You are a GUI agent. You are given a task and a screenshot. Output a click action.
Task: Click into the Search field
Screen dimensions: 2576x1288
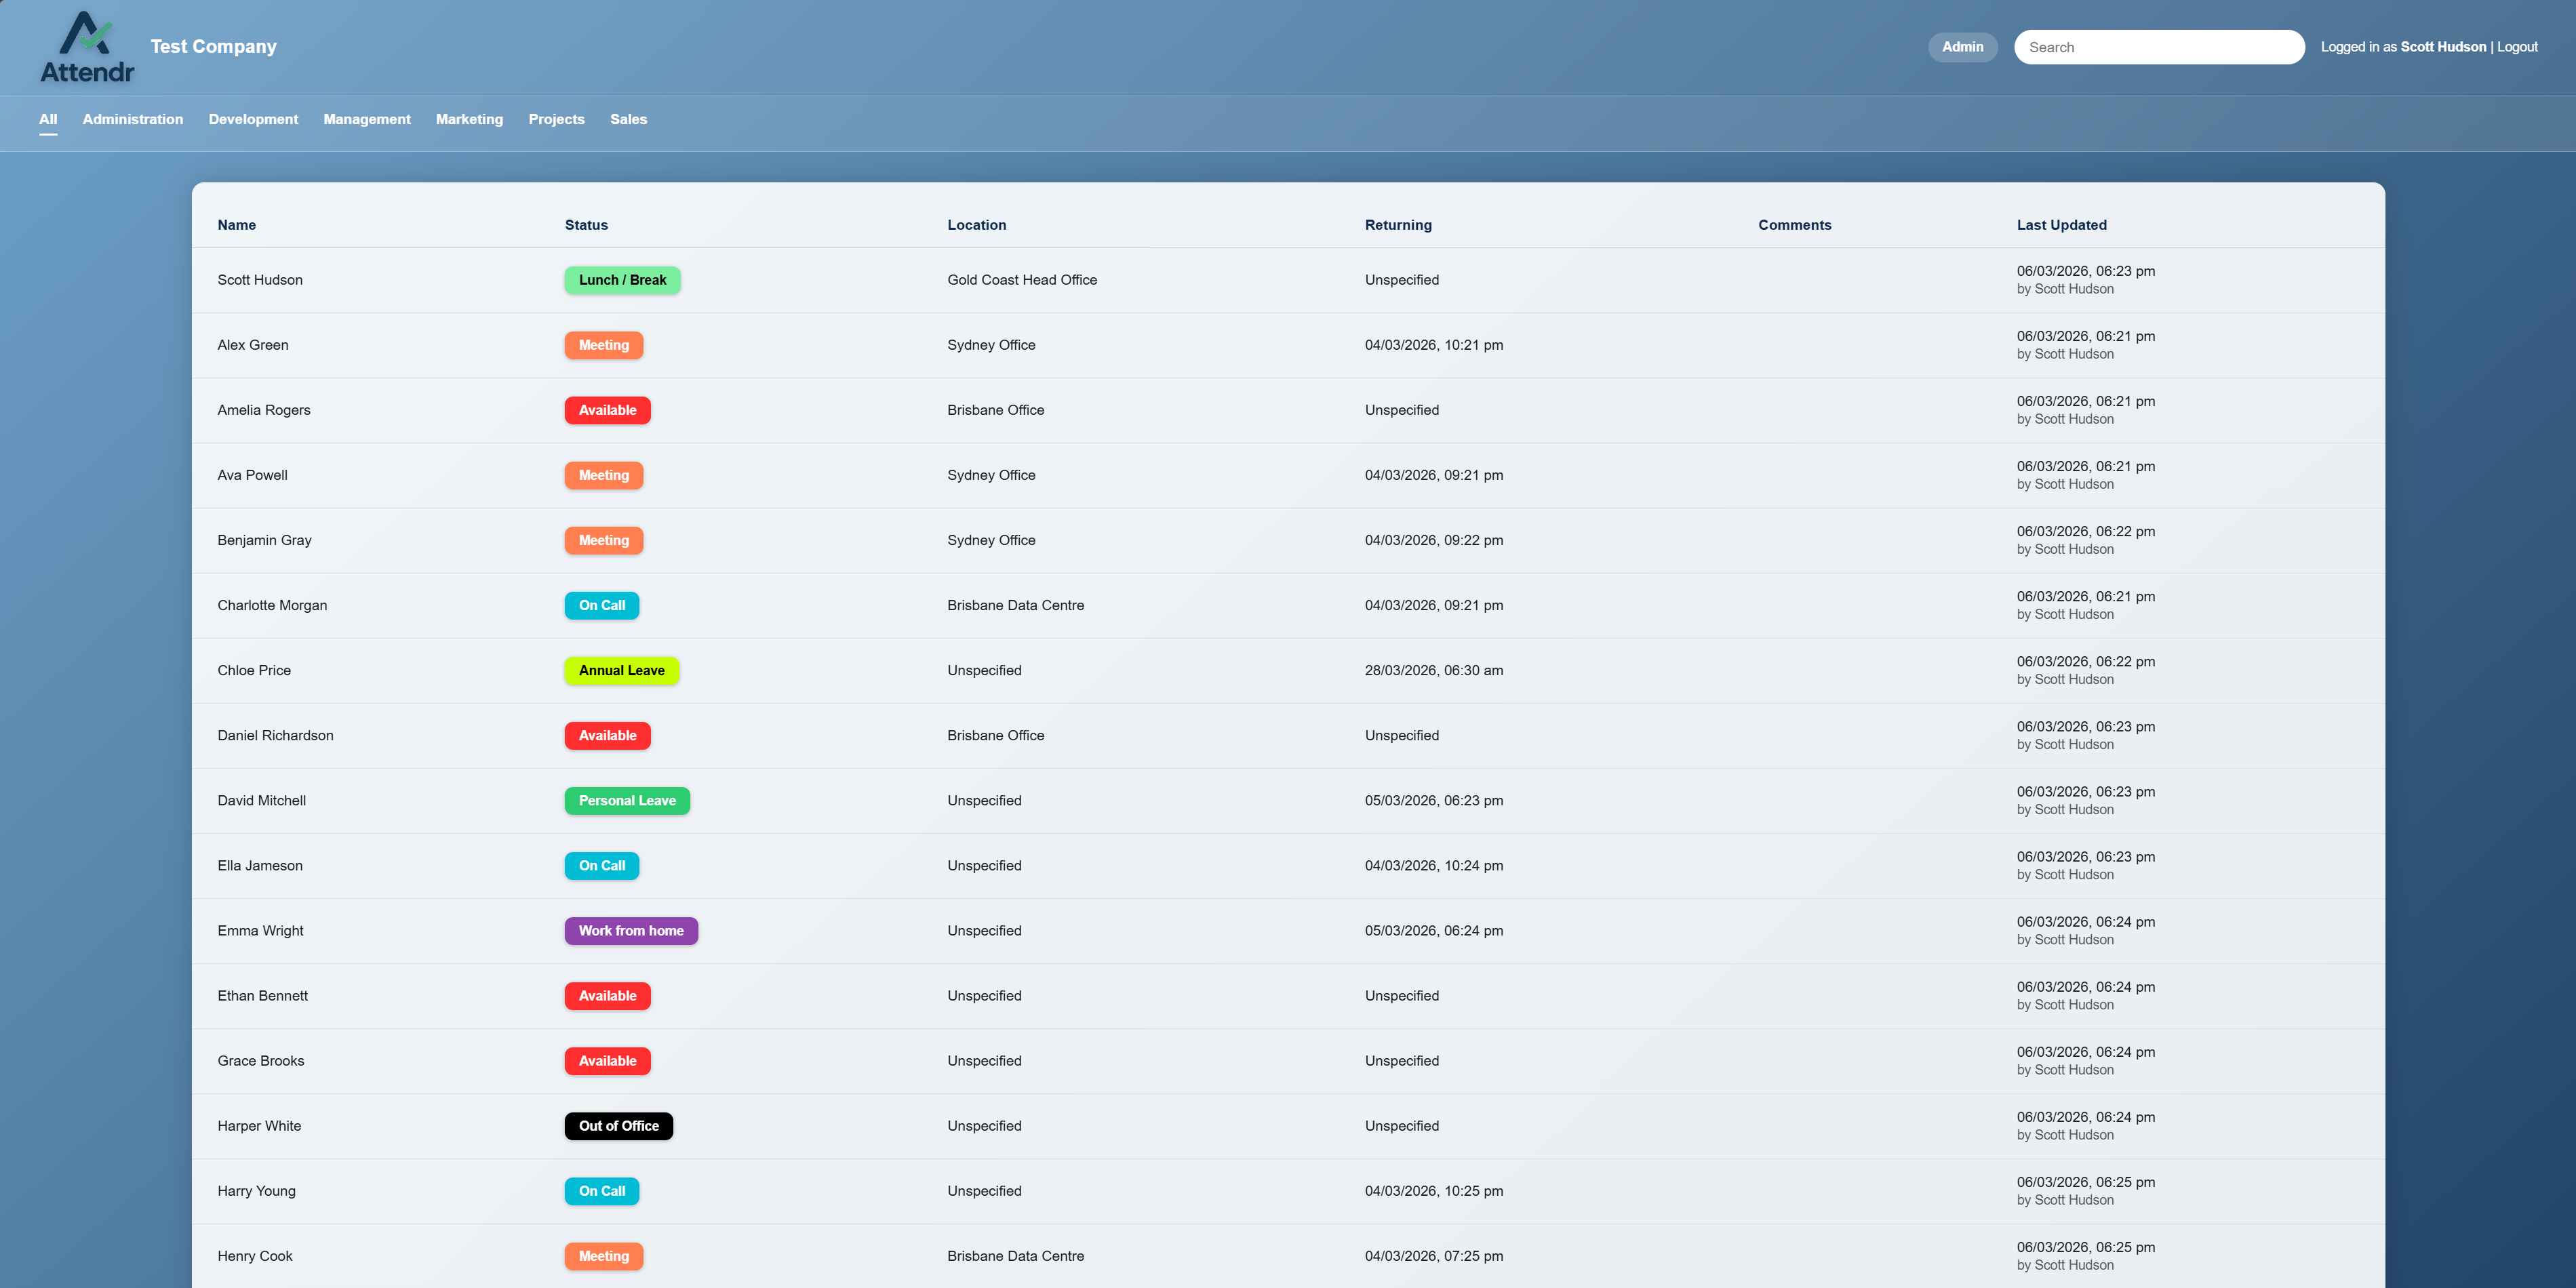[x=2159, y=46]
